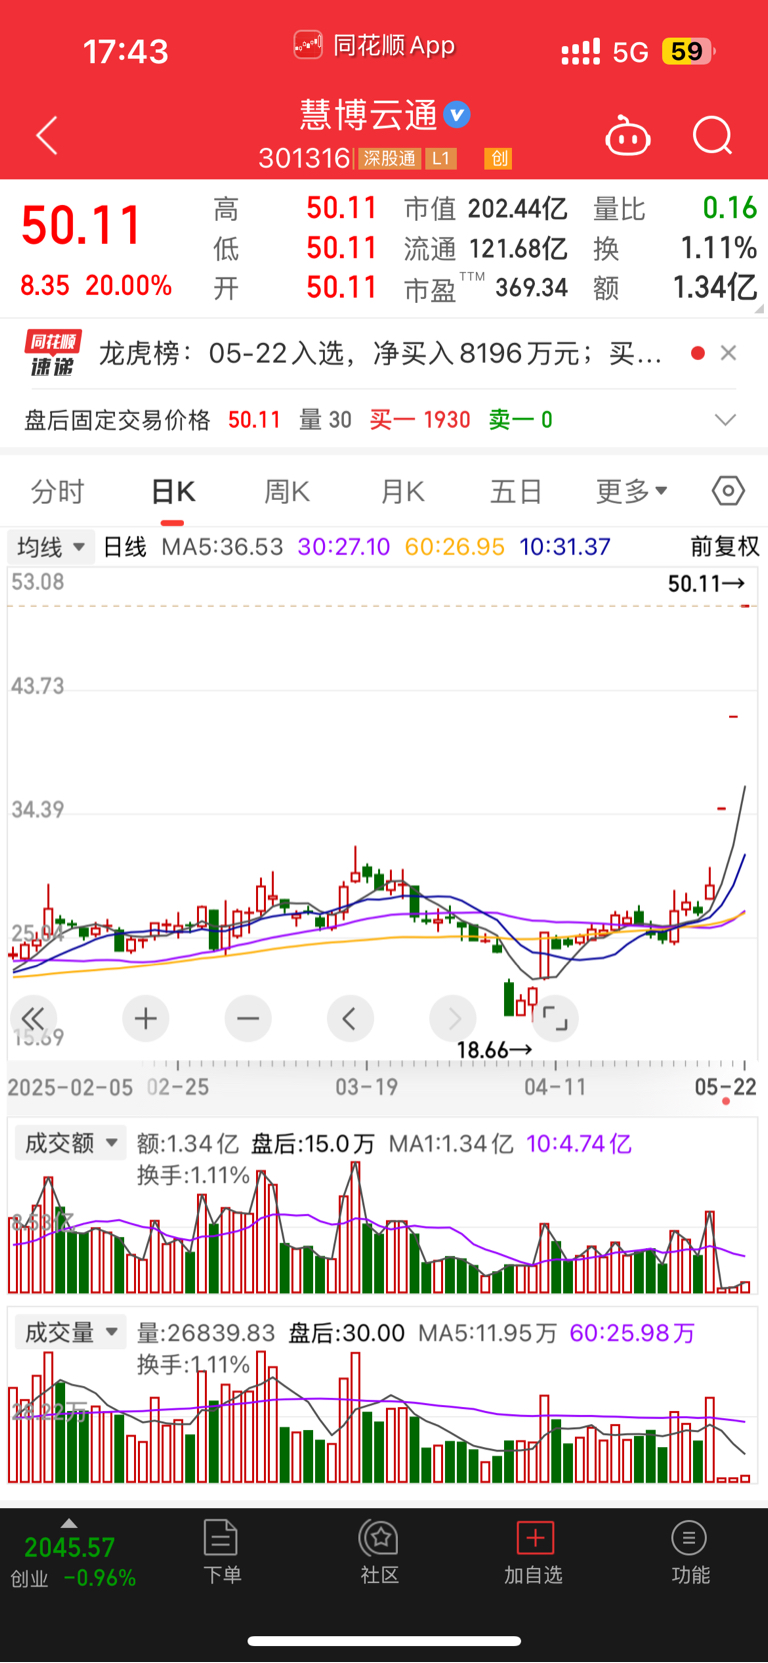Image resolution: width=768 pixels, height=1663 pixels.
Task: Tap the 5G signal indicator
Action: [630, 52]
